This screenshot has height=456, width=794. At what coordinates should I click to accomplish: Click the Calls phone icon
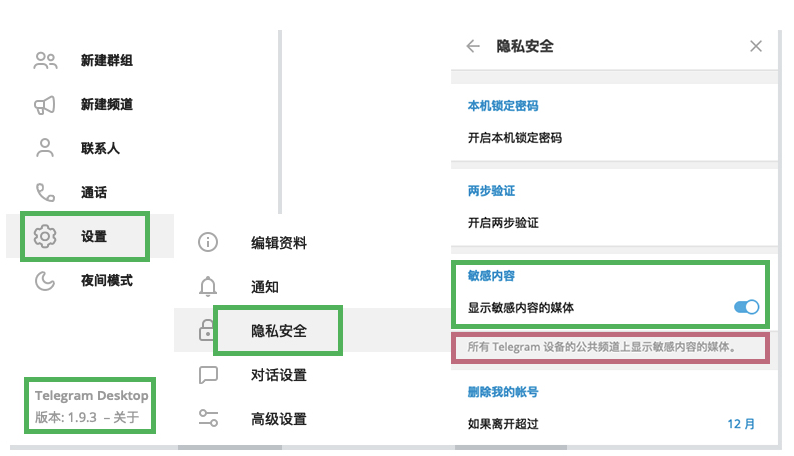click(45, 193)
